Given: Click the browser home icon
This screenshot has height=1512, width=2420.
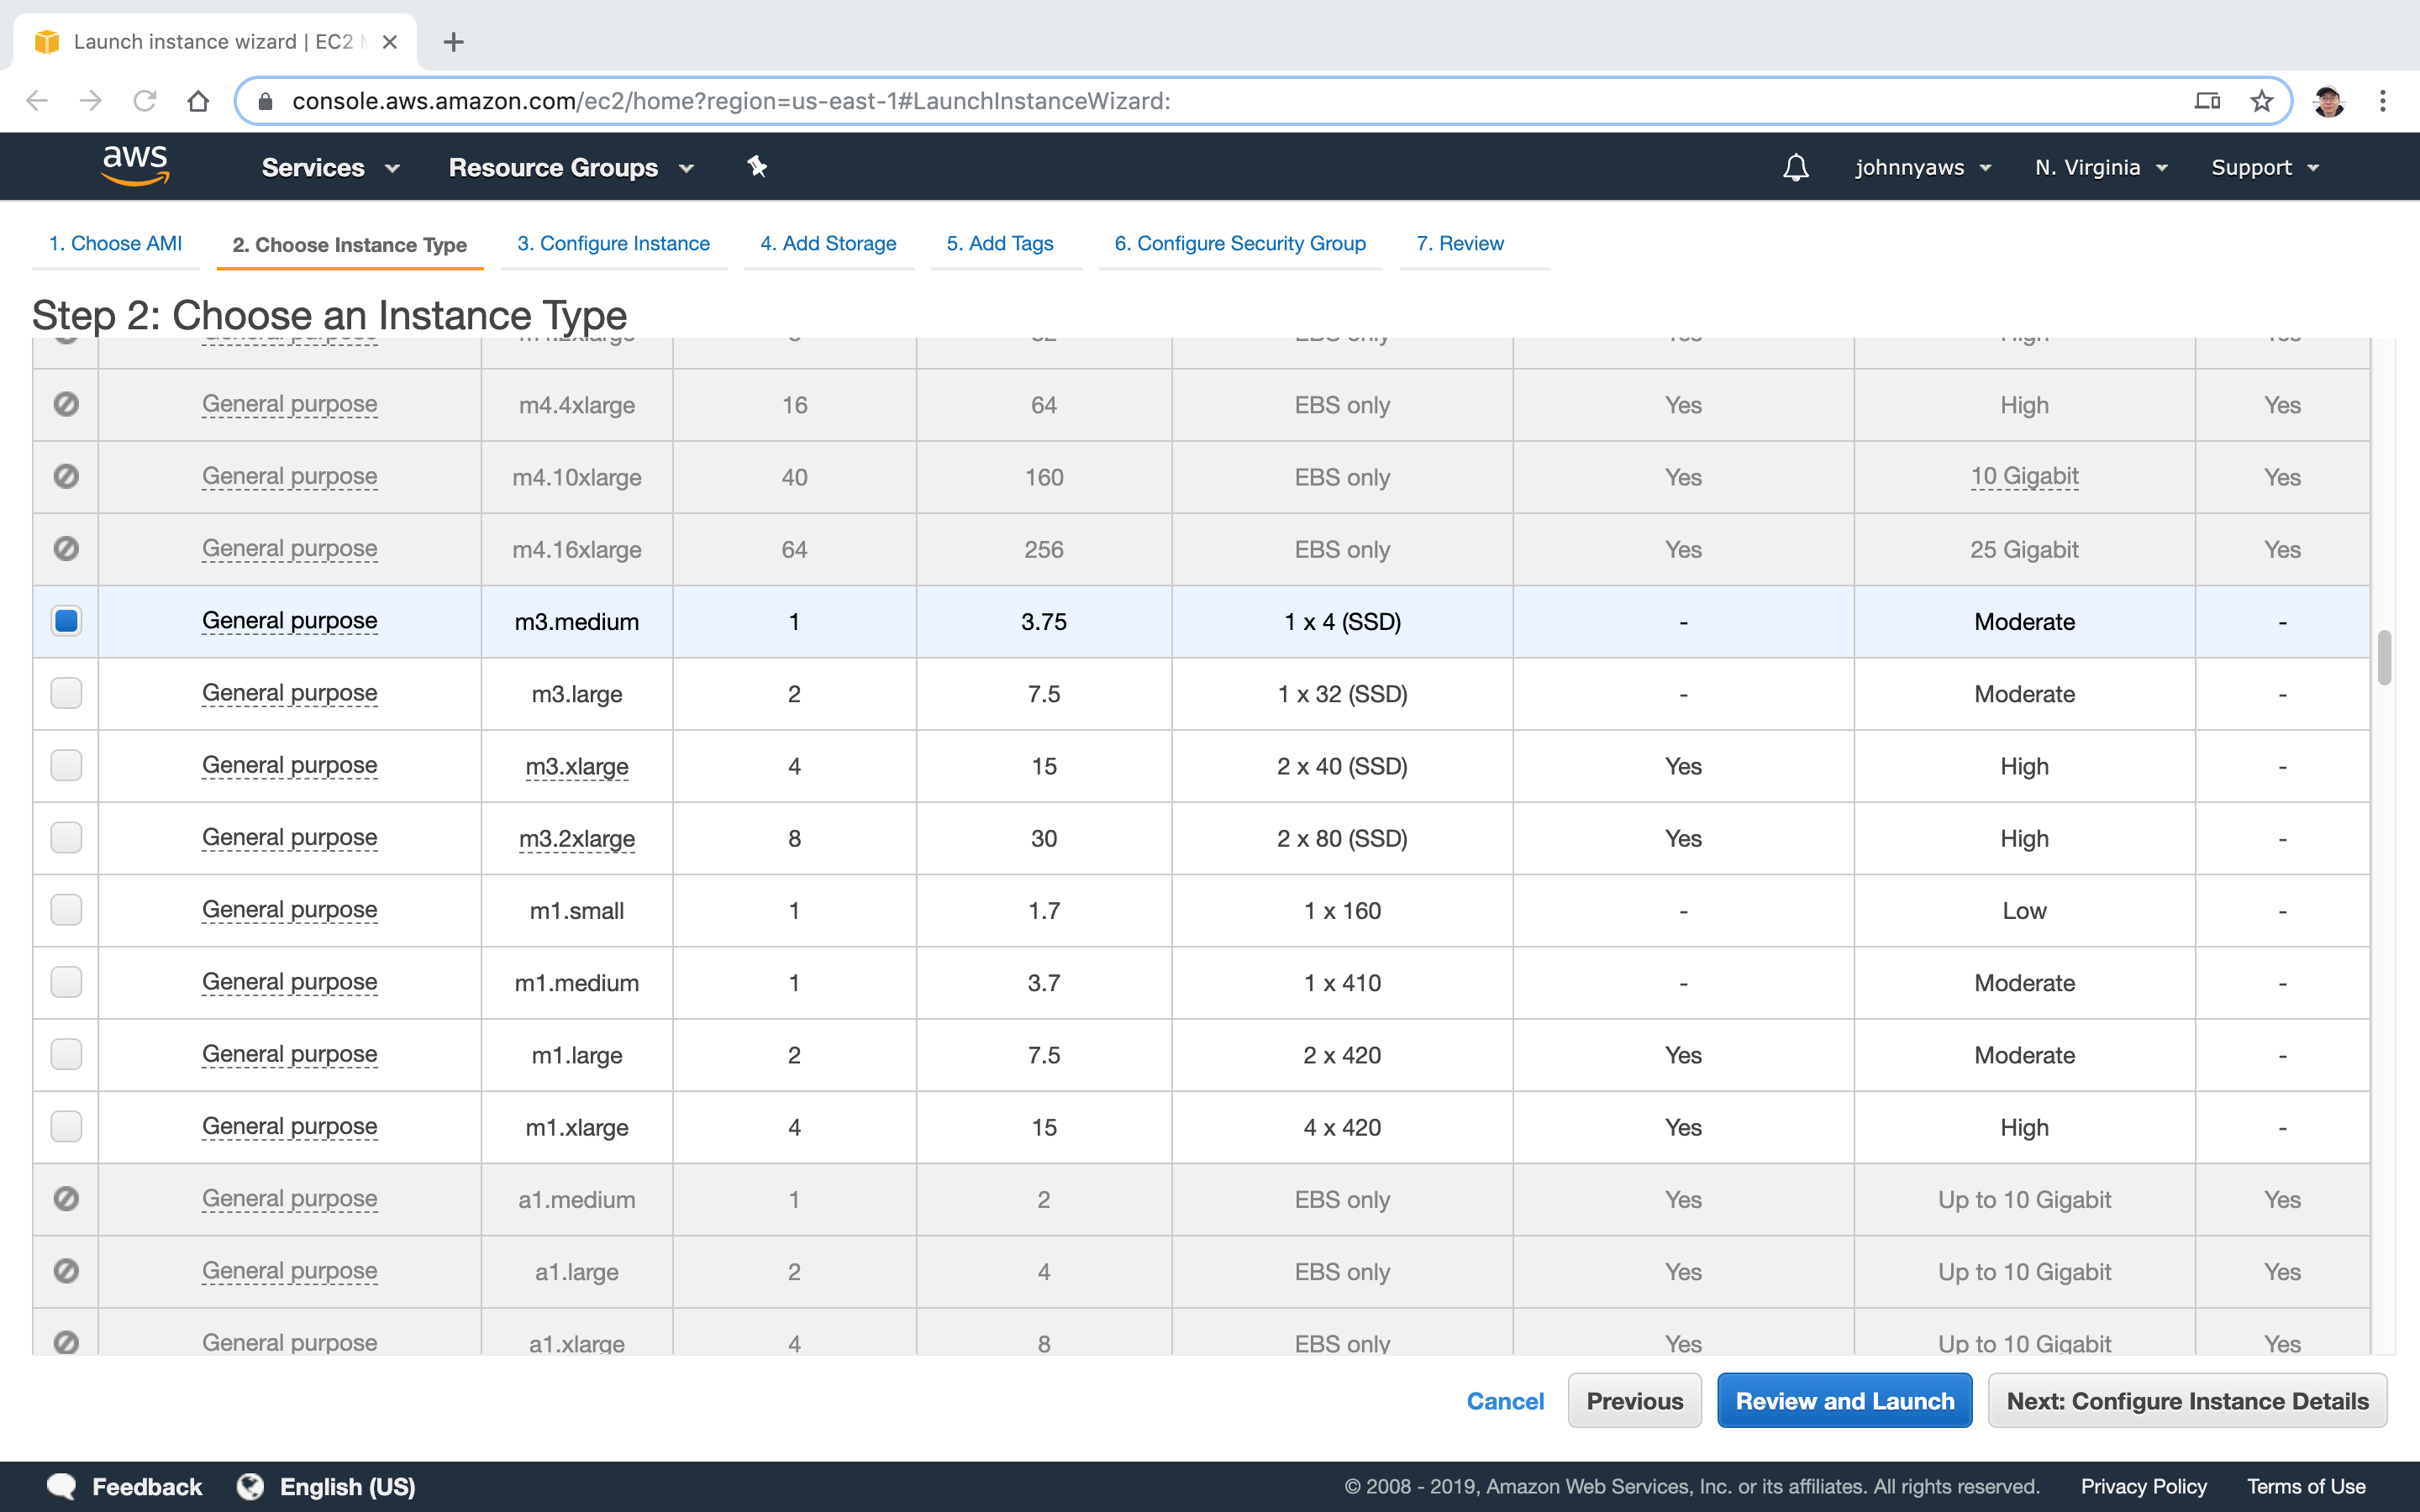Looking at the screenshot, I should [198, 101].
